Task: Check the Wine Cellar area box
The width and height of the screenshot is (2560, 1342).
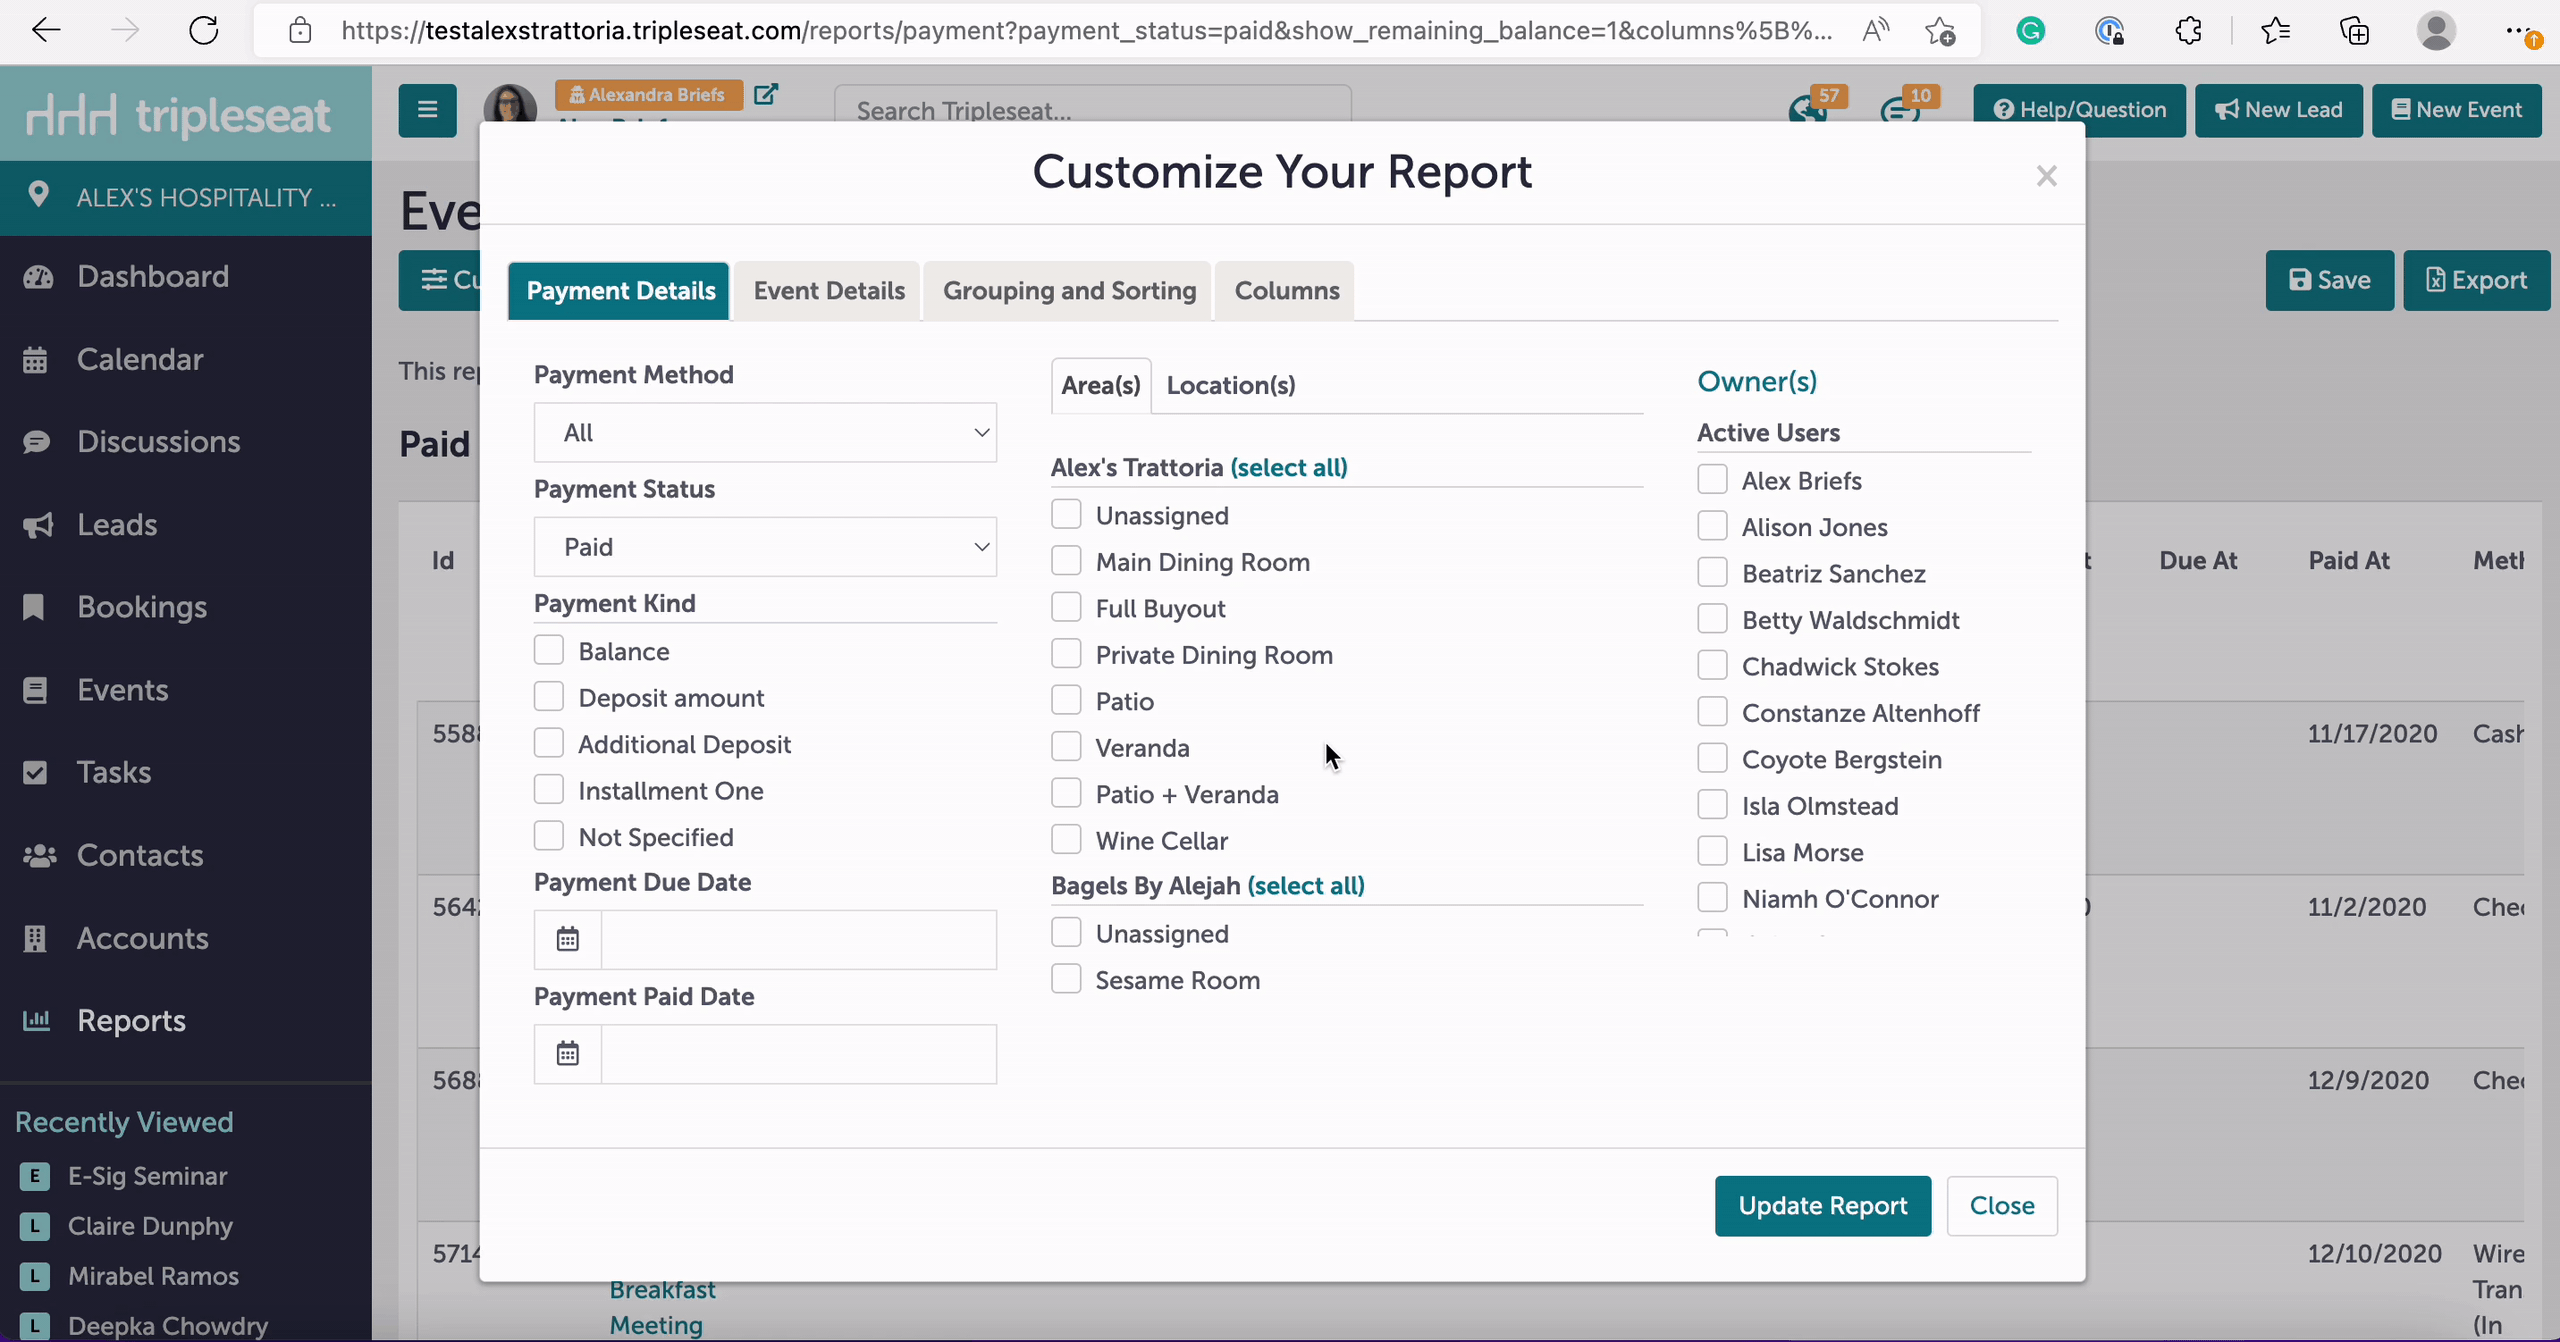Action: click(1066, 840)
